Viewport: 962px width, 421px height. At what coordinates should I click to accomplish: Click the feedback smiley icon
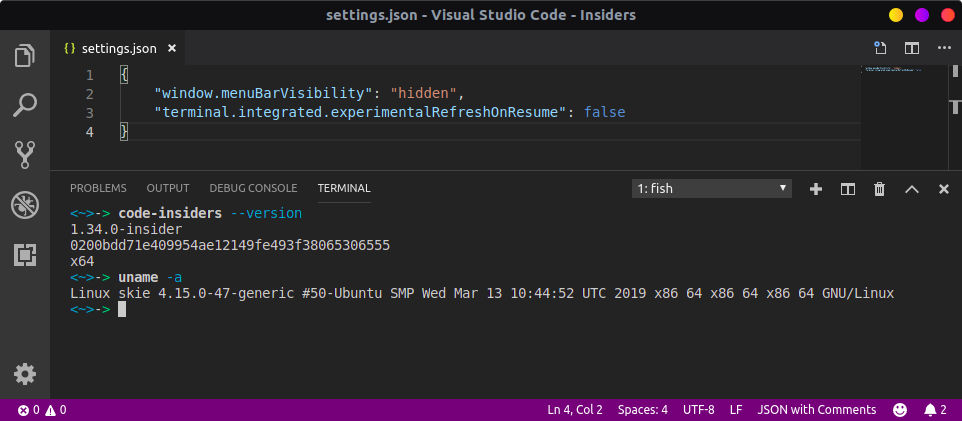pos(900,410)
